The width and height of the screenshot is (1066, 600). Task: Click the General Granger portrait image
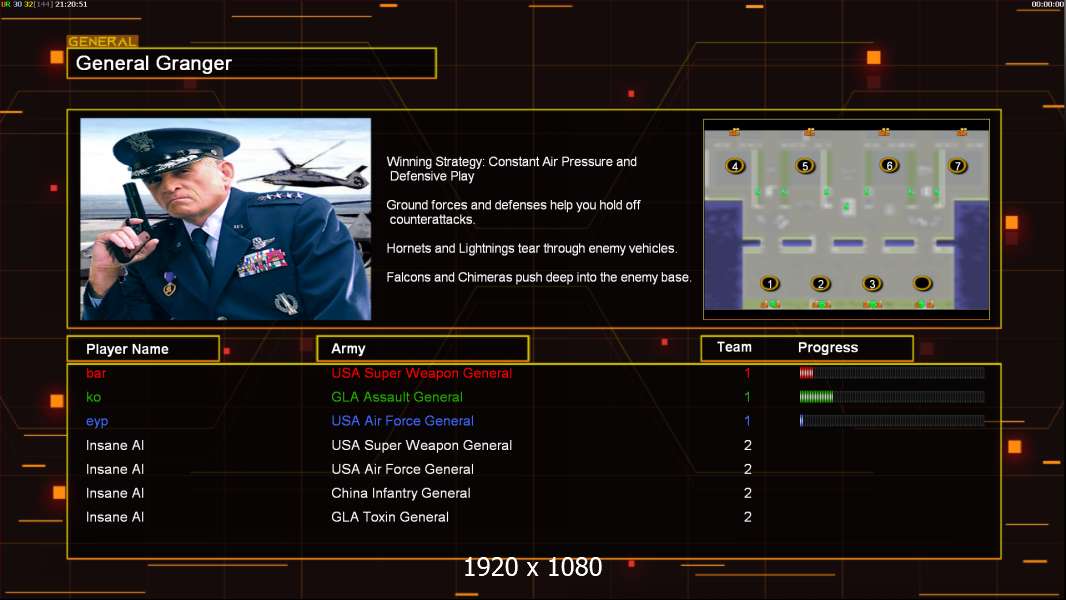(x=226, y=219)
